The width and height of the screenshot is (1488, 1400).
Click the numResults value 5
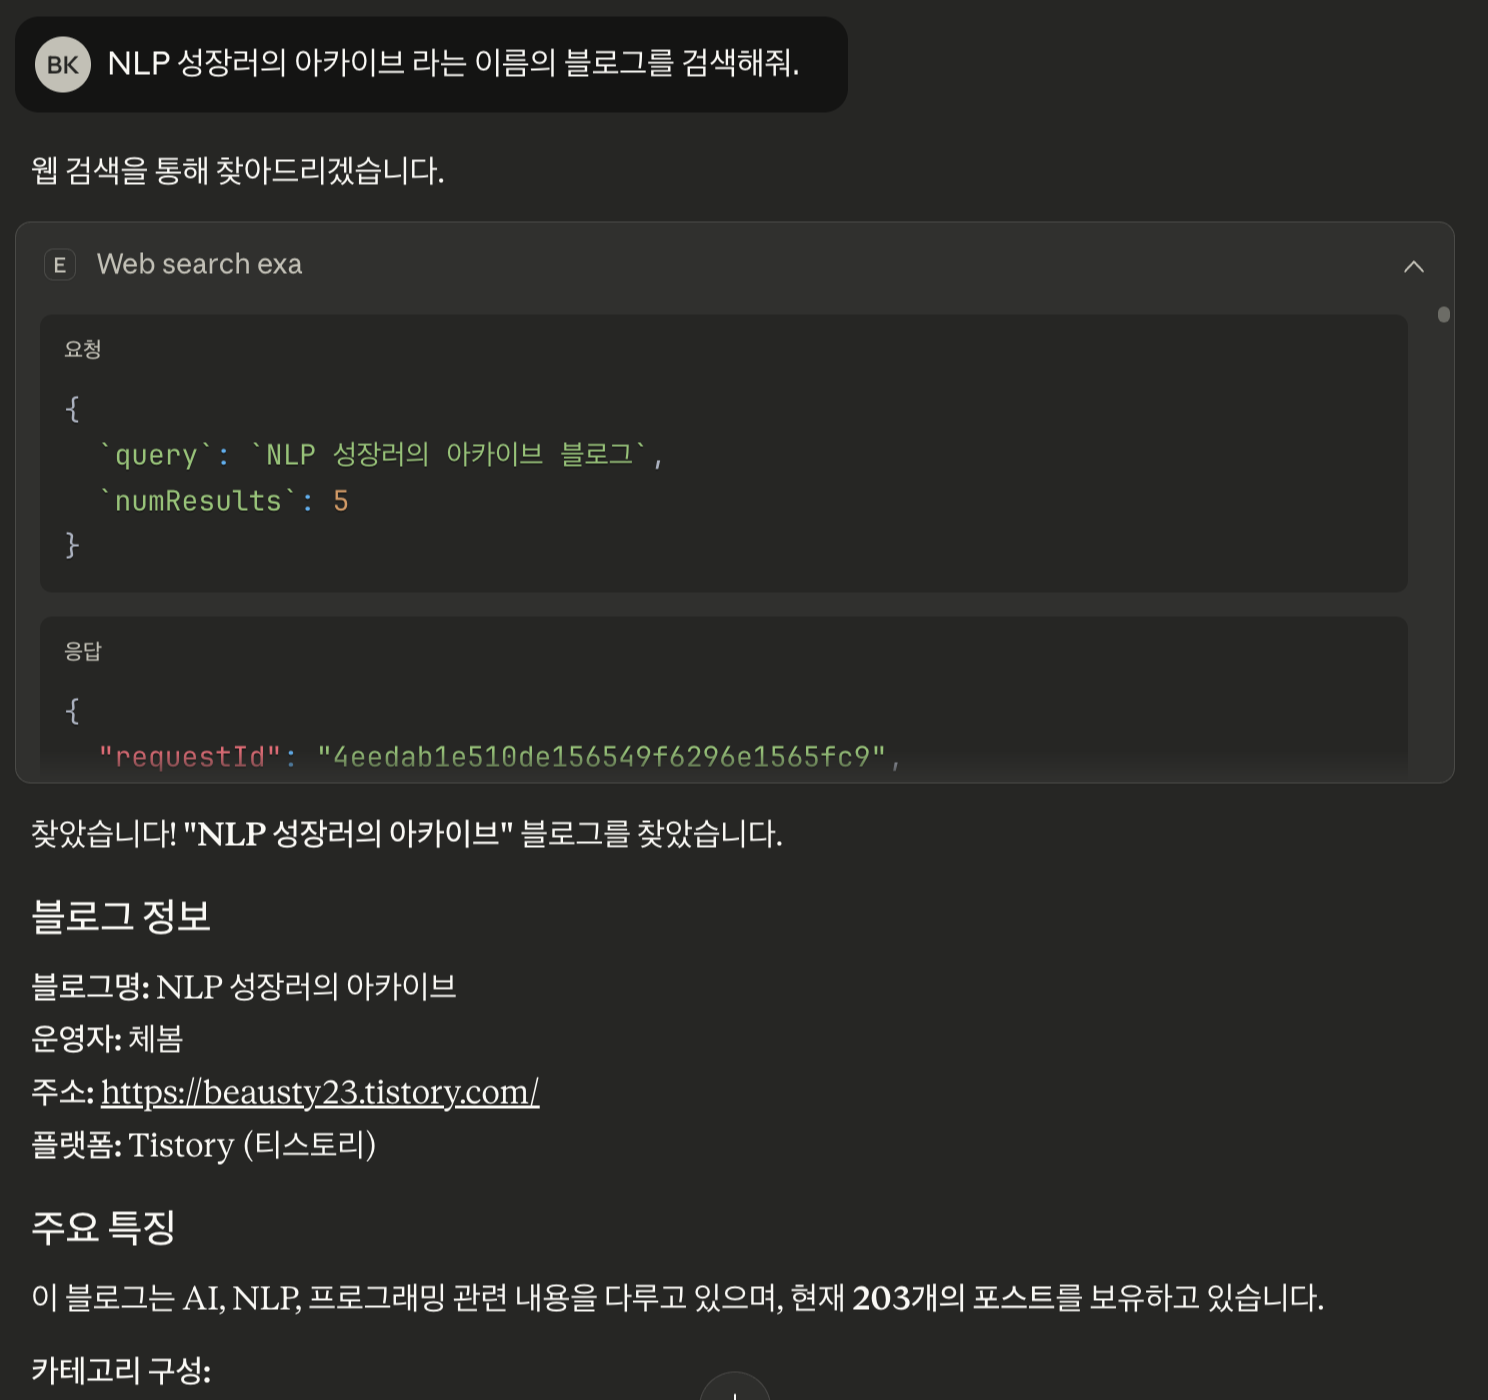point(341,501)
